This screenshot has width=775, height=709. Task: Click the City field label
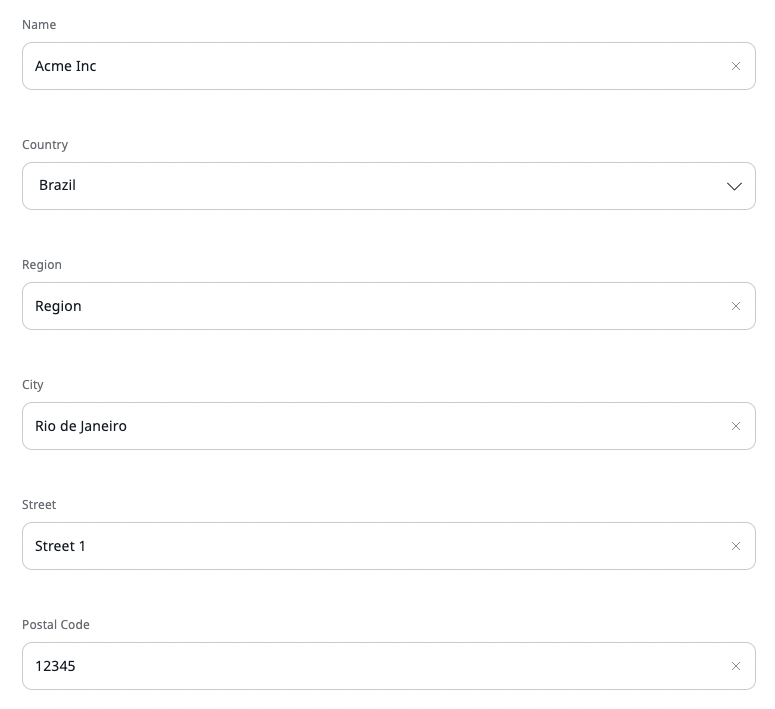(33, 384)
